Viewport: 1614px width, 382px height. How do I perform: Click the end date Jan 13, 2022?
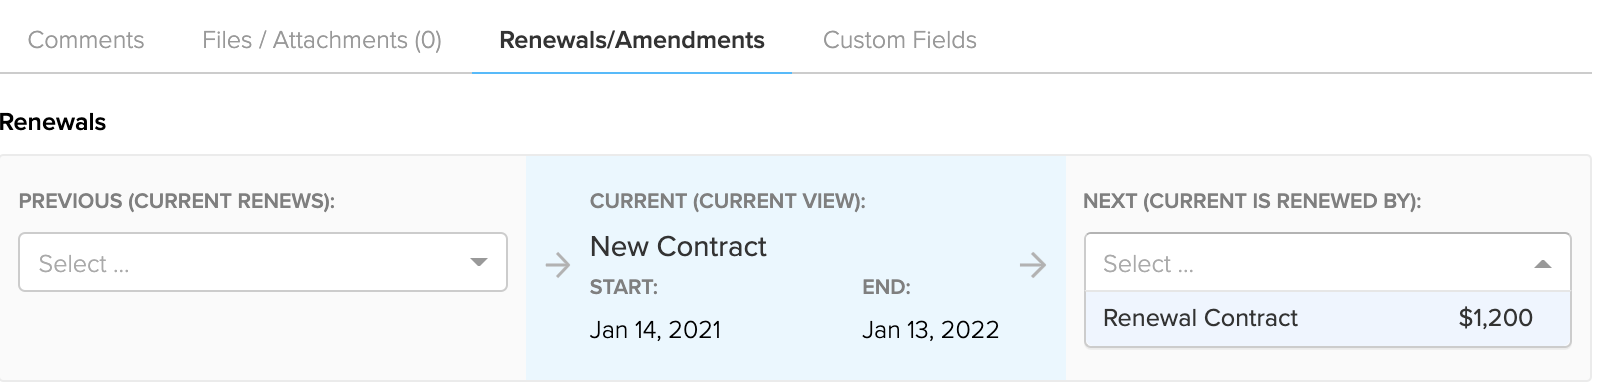pyautogui.click(x=930, y=330)
